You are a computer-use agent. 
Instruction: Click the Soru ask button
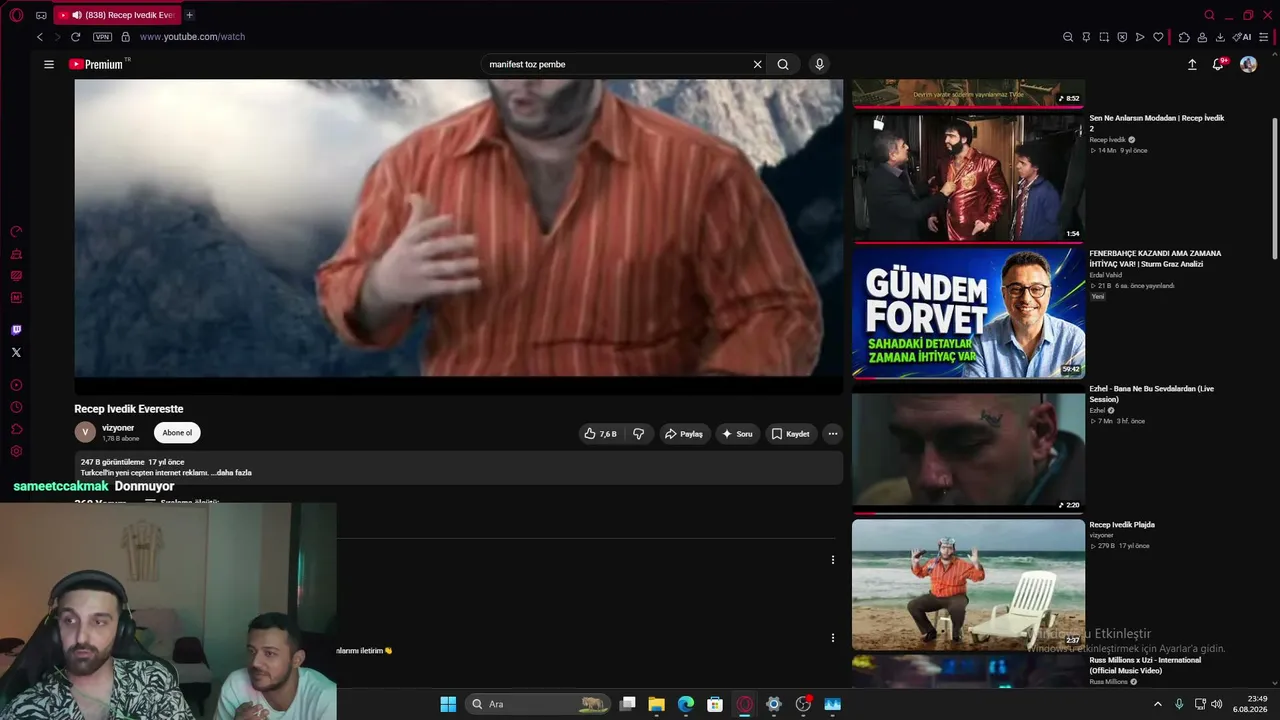(738, 434)
